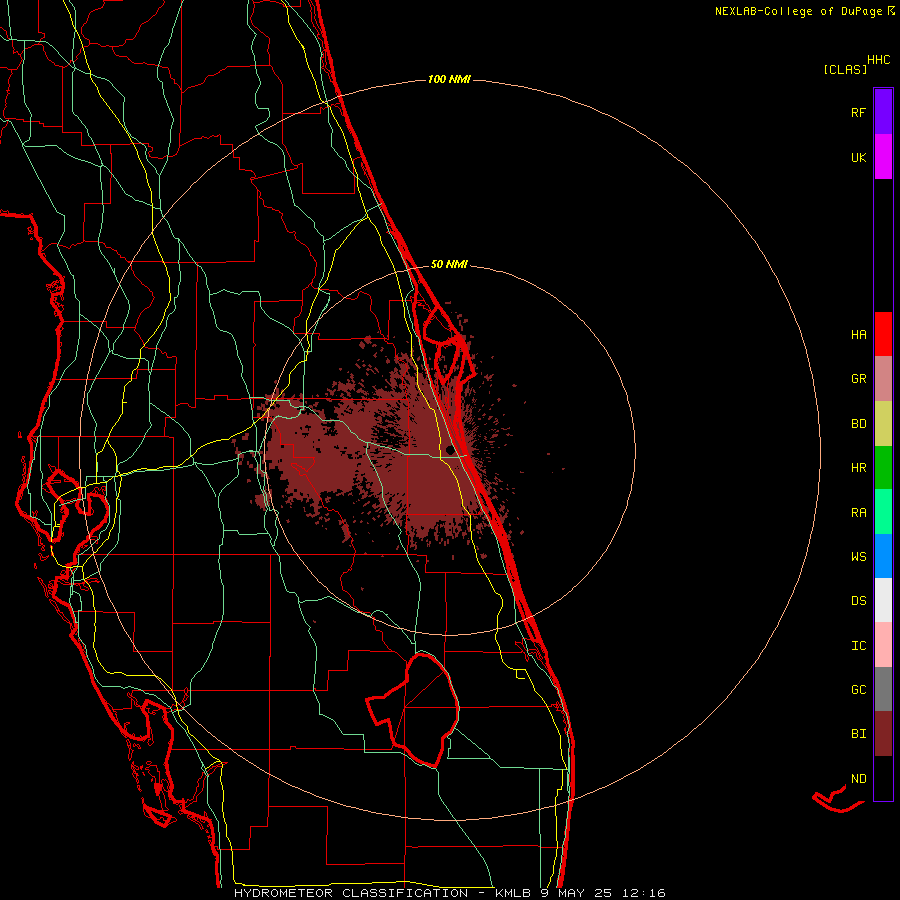Viewport: 900px width, 900px height.
Task: Select the GR pink legend color block
Action: [883, 378]
